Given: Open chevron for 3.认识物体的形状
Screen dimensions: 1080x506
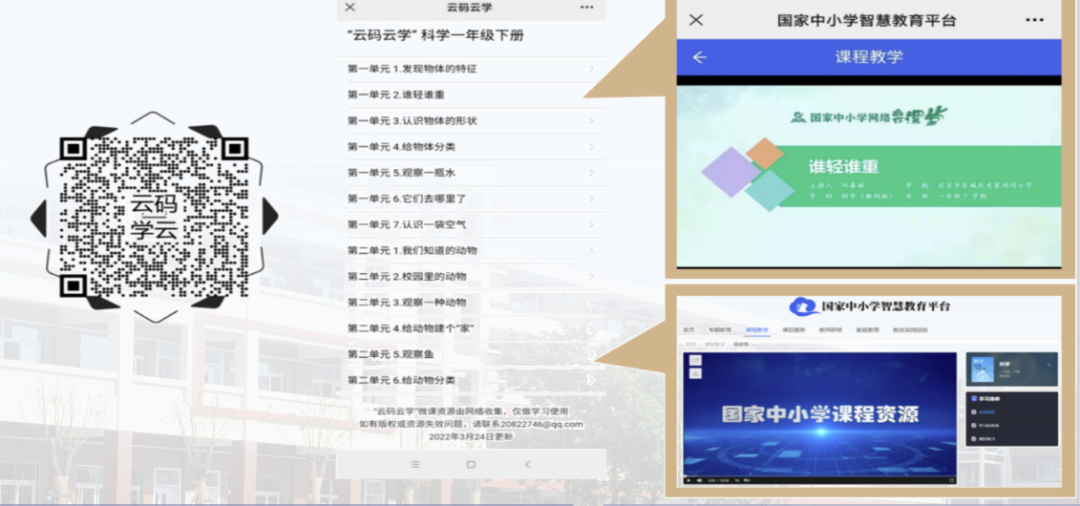Looking at the screenshot, I should click(591, 120).
